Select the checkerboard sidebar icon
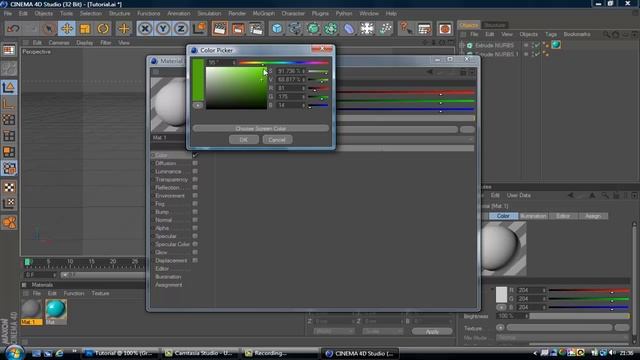 [9, 187]
